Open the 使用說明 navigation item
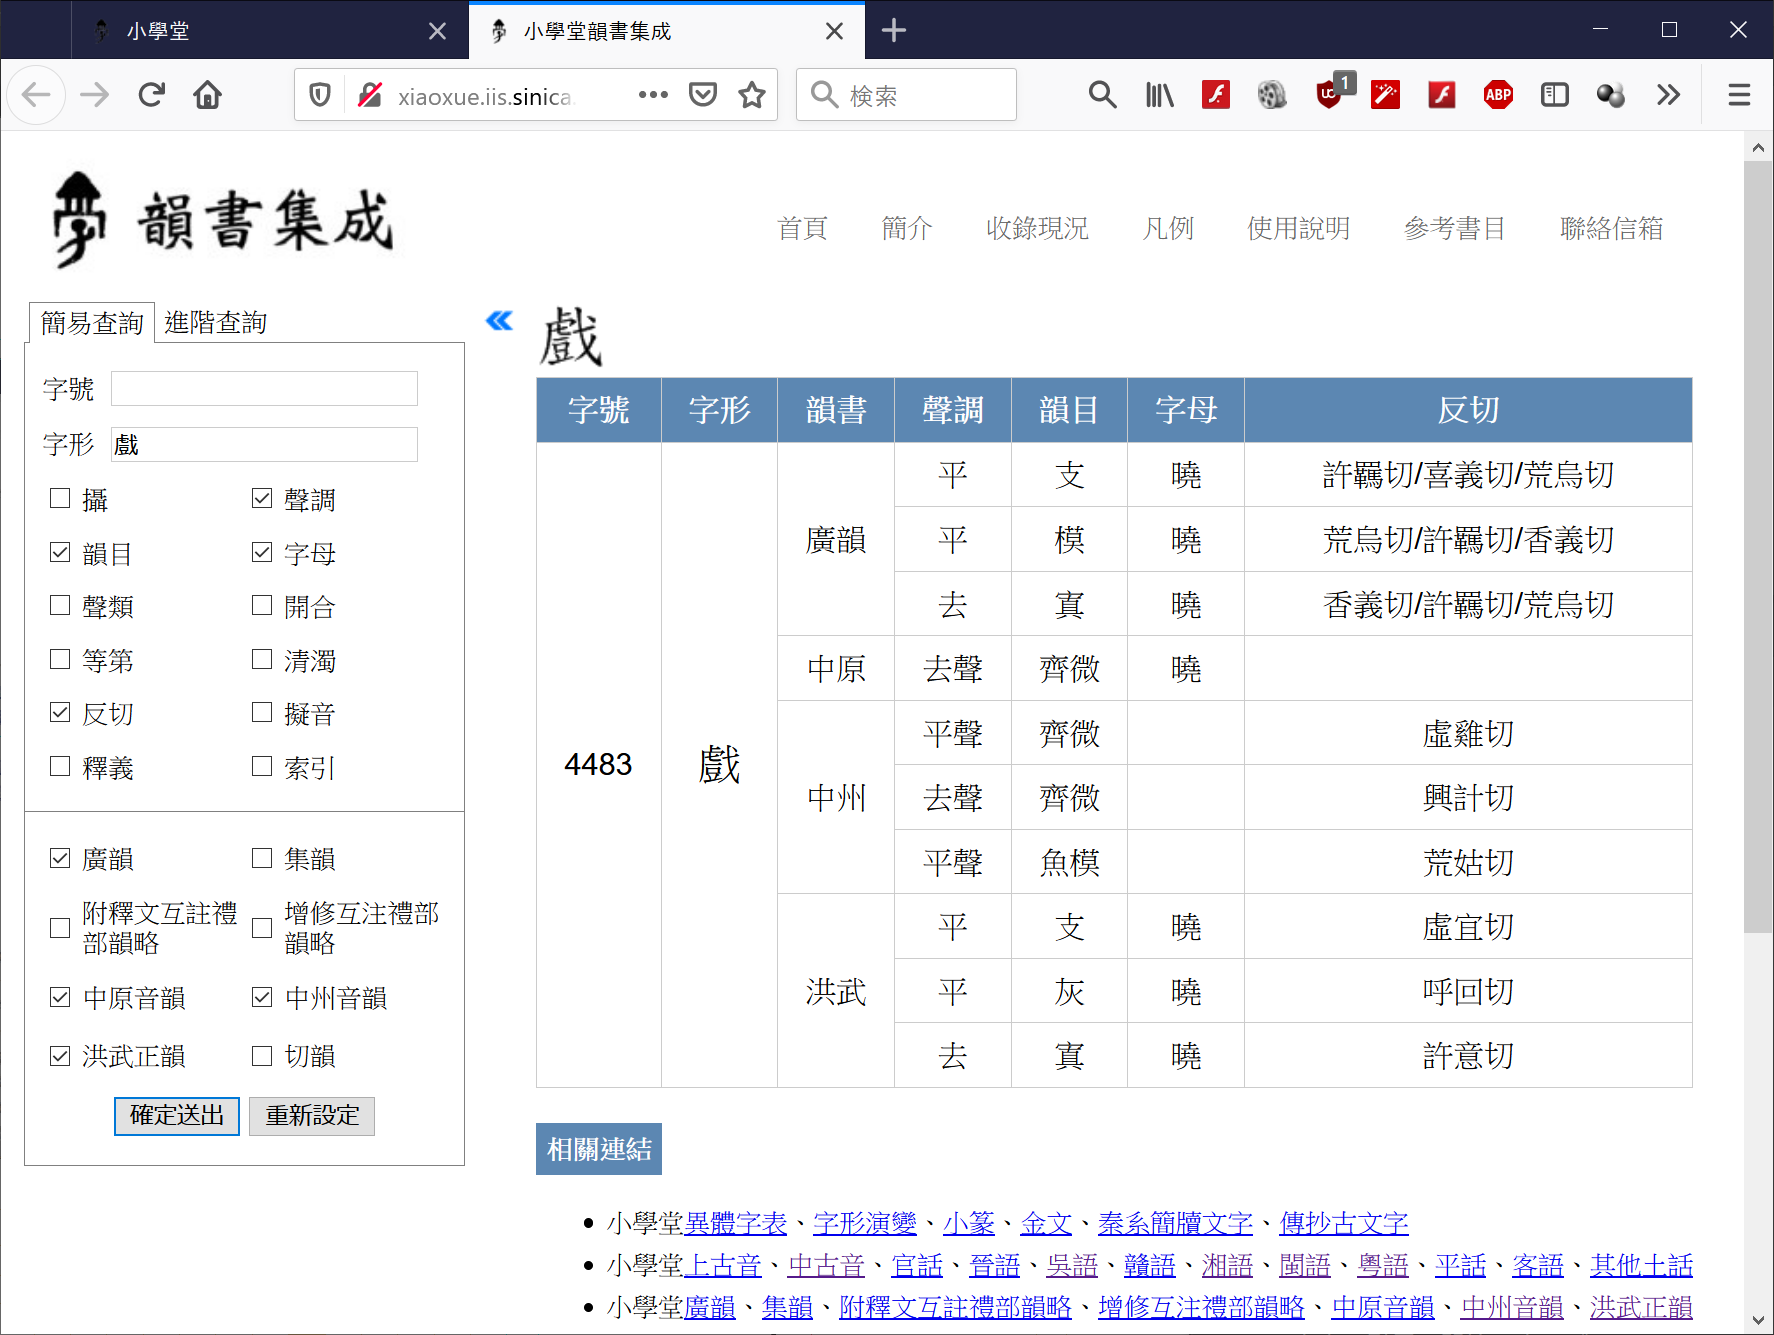The image size is (1774, 1335). point(1298,229)
